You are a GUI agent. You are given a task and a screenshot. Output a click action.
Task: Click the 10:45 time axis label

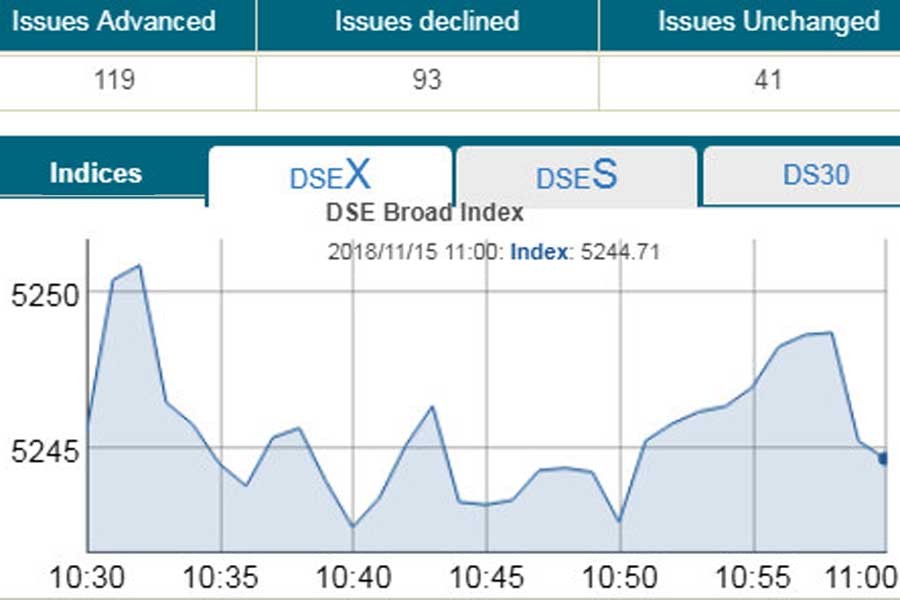[x=486, y=578]
